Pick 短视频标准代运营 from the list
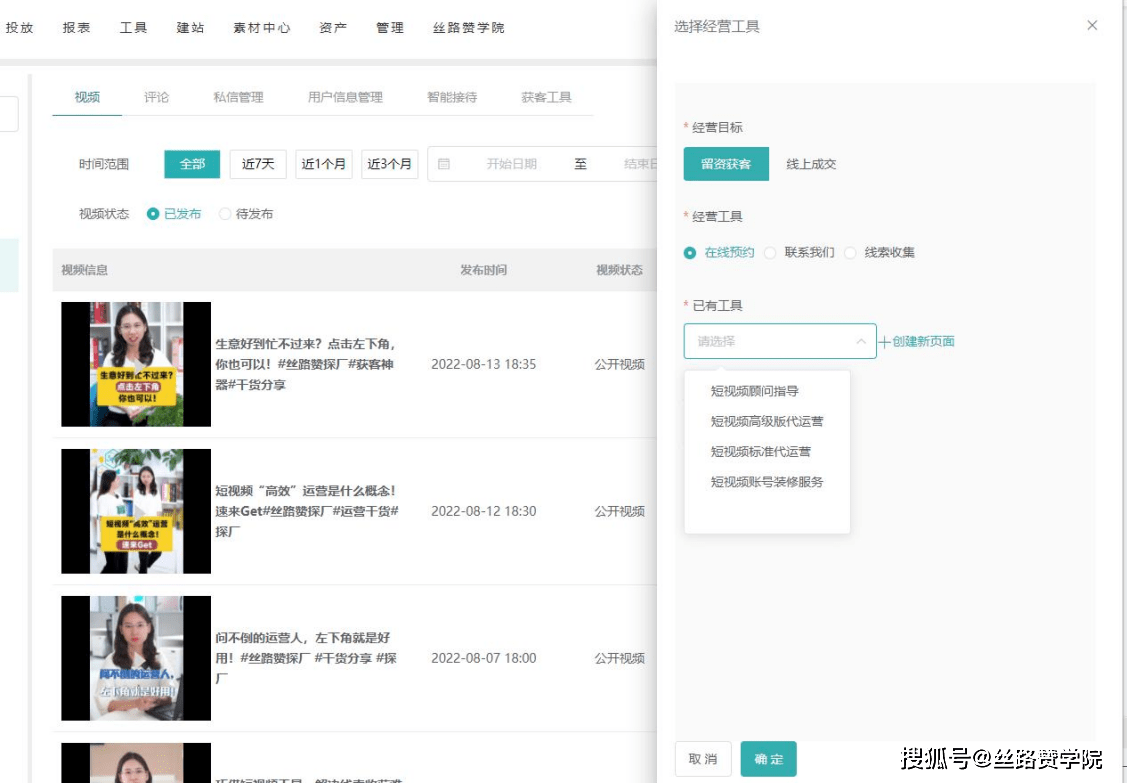Screen dimensions: 1127x783 pos(760,452)
